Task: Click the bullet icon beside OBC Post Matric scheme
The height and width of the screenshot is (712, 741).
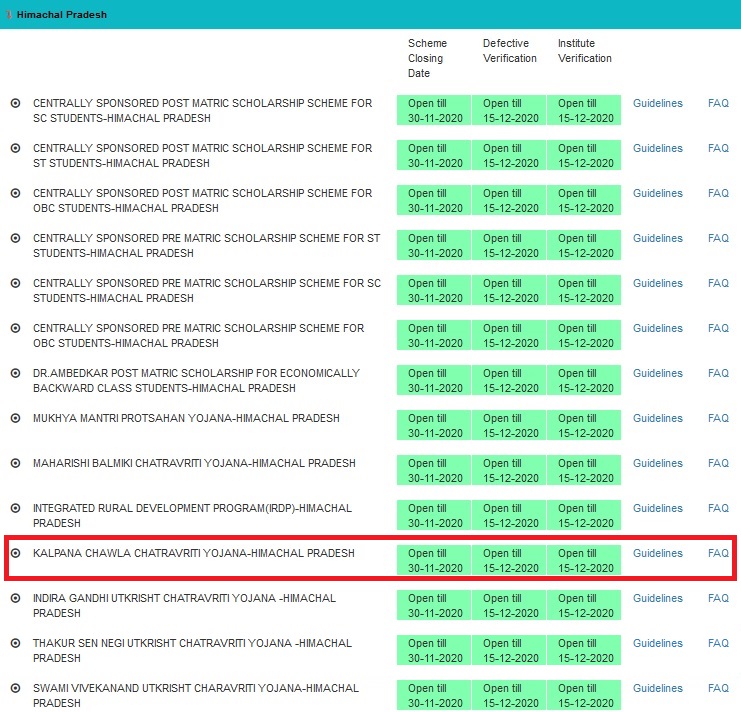Action: 16,193
